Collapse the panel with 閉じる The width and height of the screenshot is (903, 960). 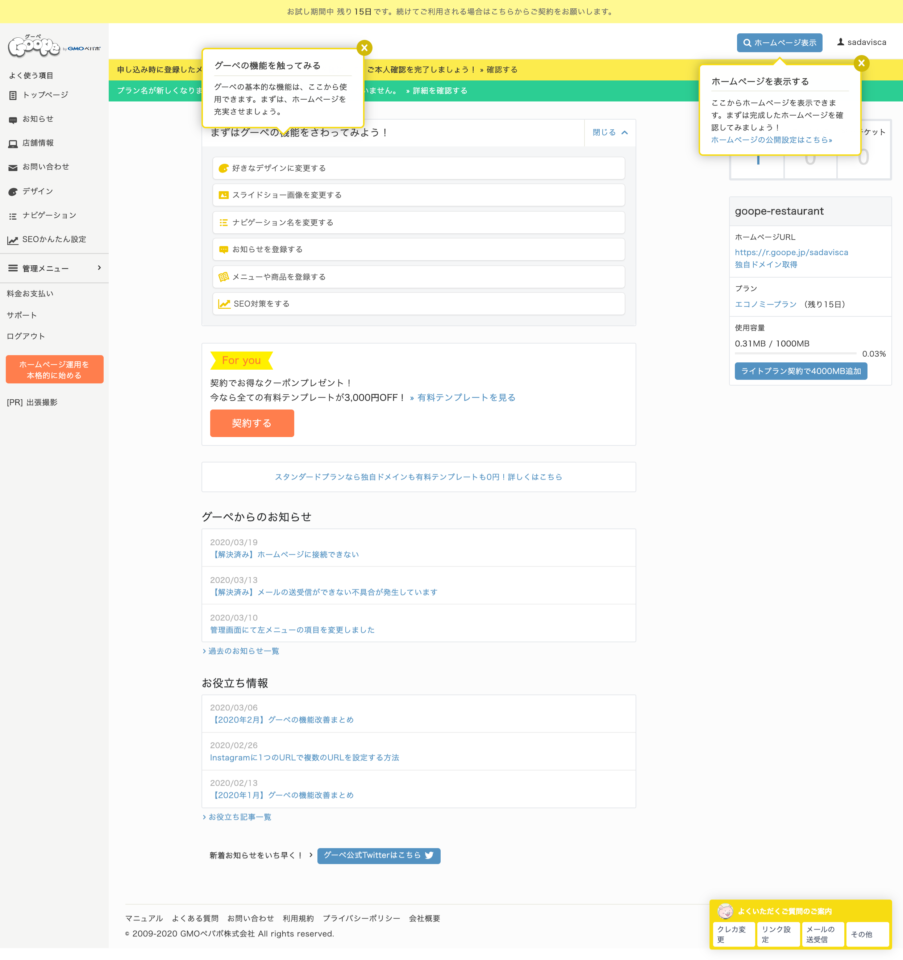(610, 132)
